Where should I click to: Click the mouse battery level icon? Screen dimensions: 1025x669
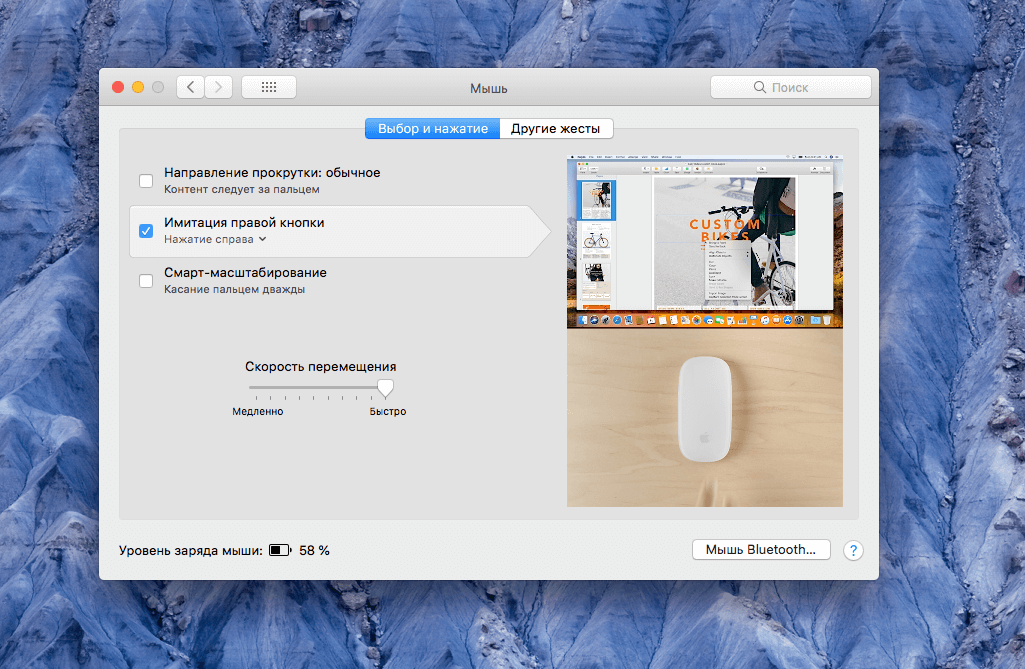coord(280,550)
